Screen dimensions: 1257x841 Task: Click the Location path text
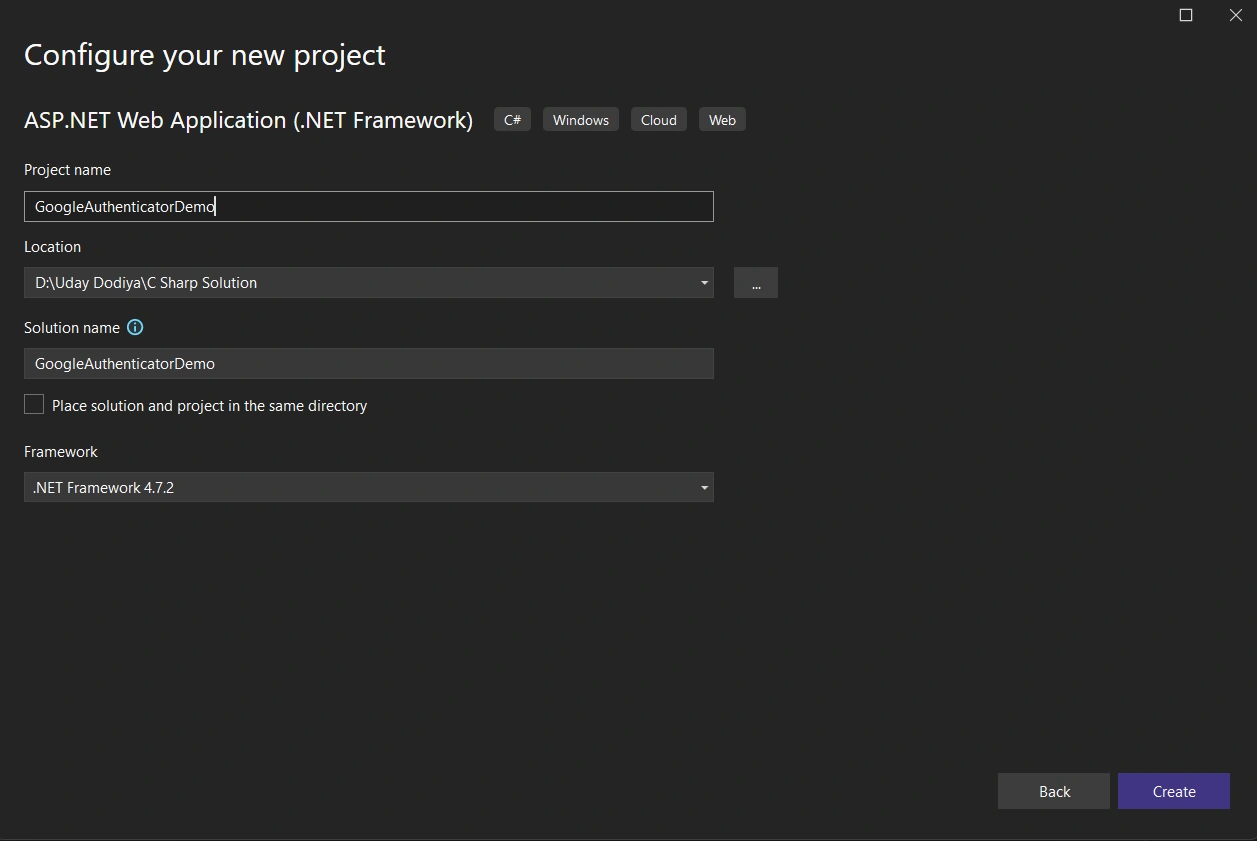[x=146, y=283]
